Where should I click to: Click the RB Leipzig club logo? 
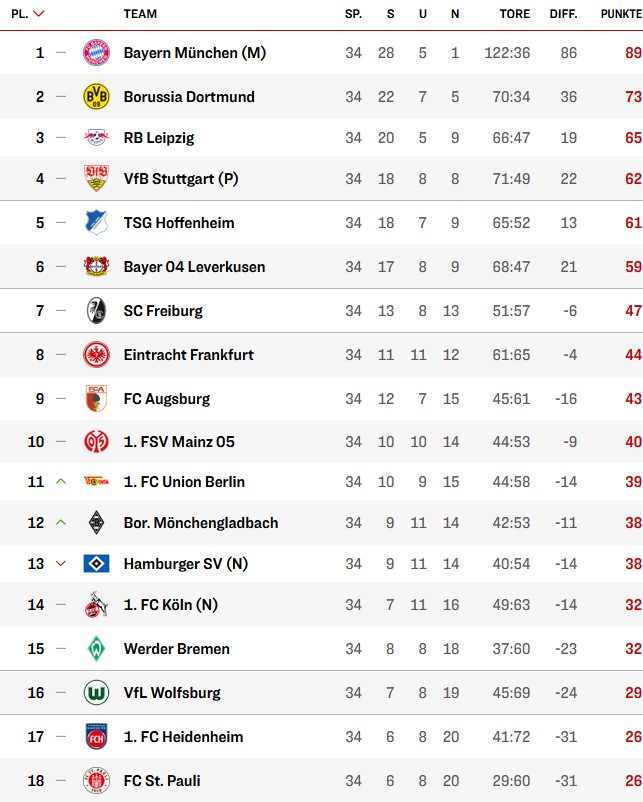[x=96, y=138]
